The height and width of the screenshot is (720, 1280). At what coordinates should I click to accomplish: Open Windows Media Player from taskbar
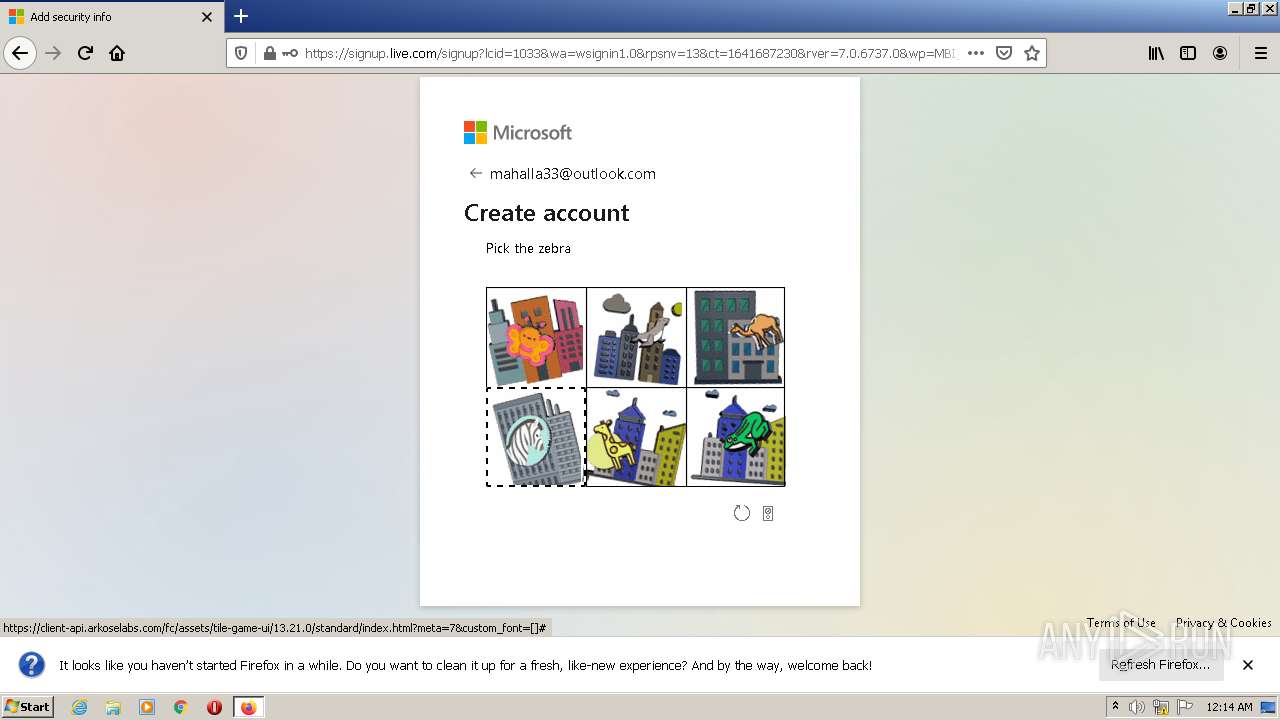[x=147, y=707]
